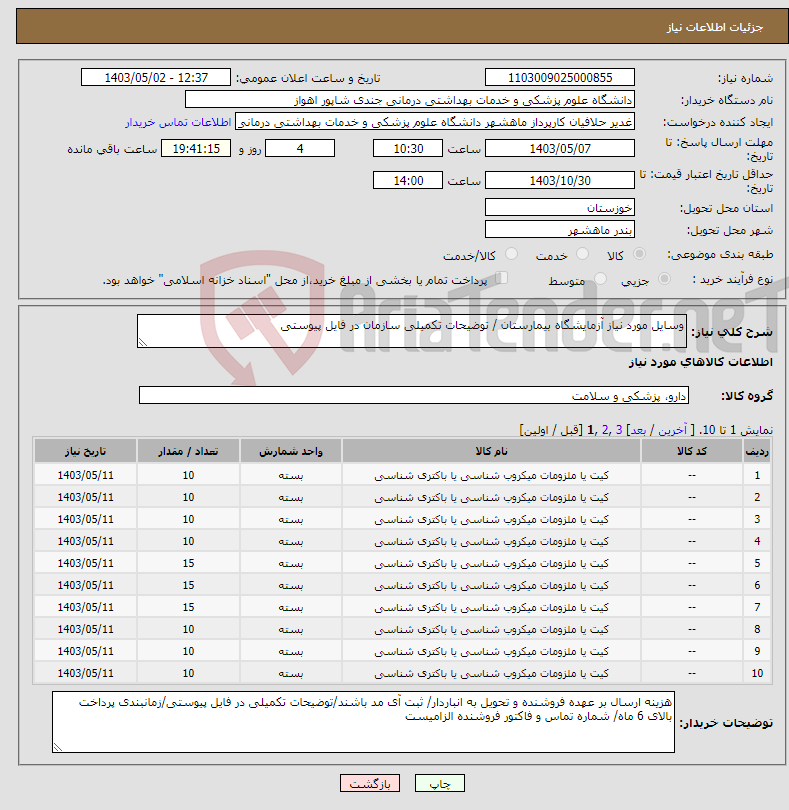Click the واحد شمارش column header
Screen dimensions: 789x810
(291, 451)
